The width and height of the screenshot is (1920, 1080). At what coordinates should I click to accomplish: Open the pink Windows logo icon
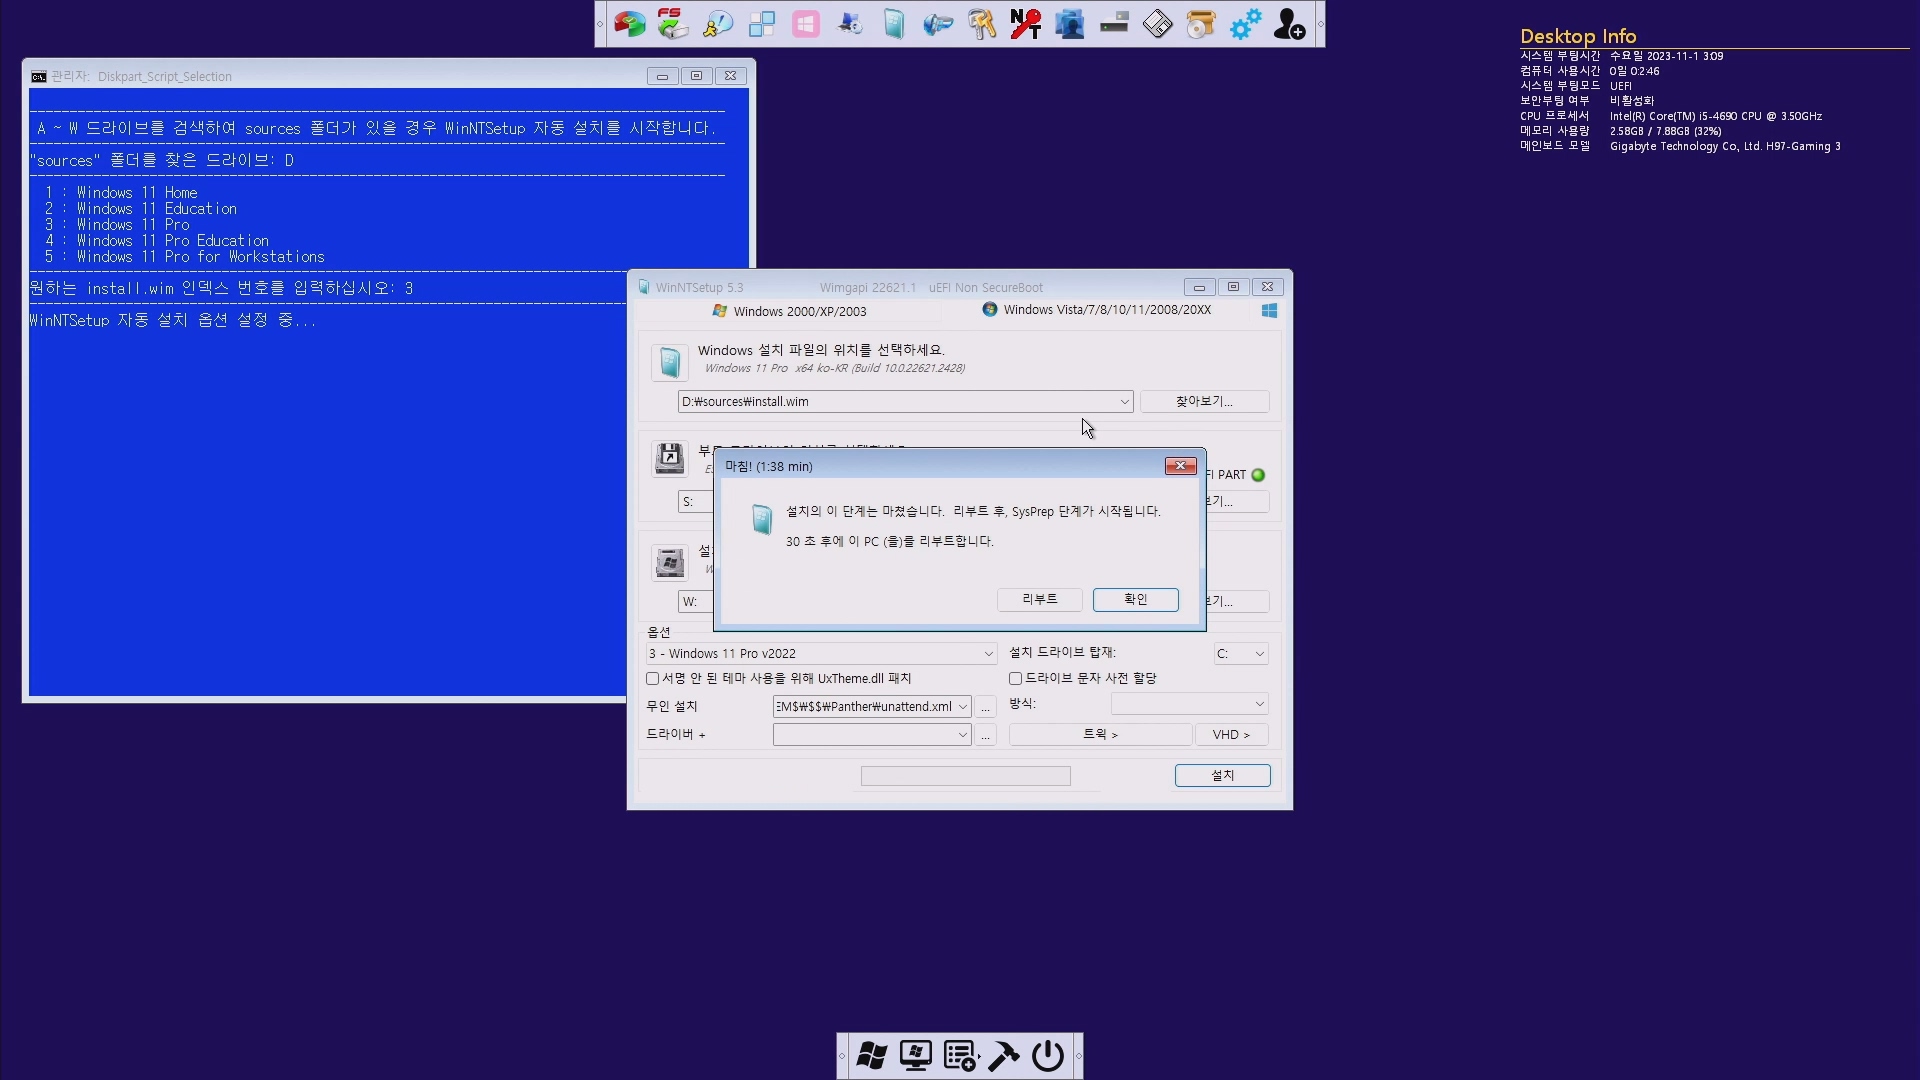(x=806, y=24)
